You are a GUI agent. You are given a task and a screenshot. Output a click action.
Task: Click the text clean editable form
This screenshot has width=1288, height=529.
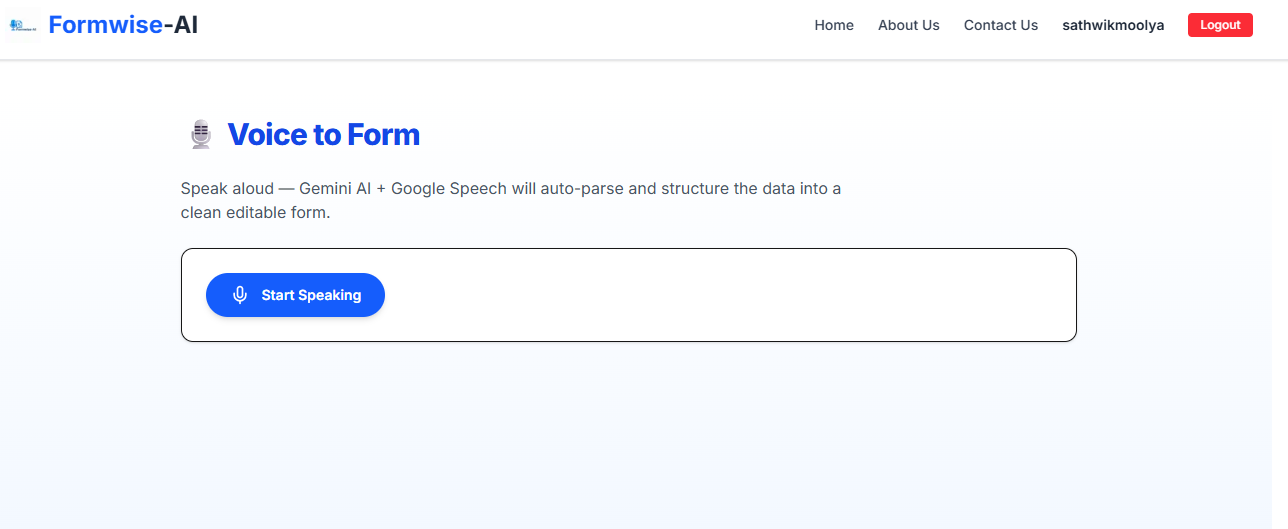coord(255,212)
